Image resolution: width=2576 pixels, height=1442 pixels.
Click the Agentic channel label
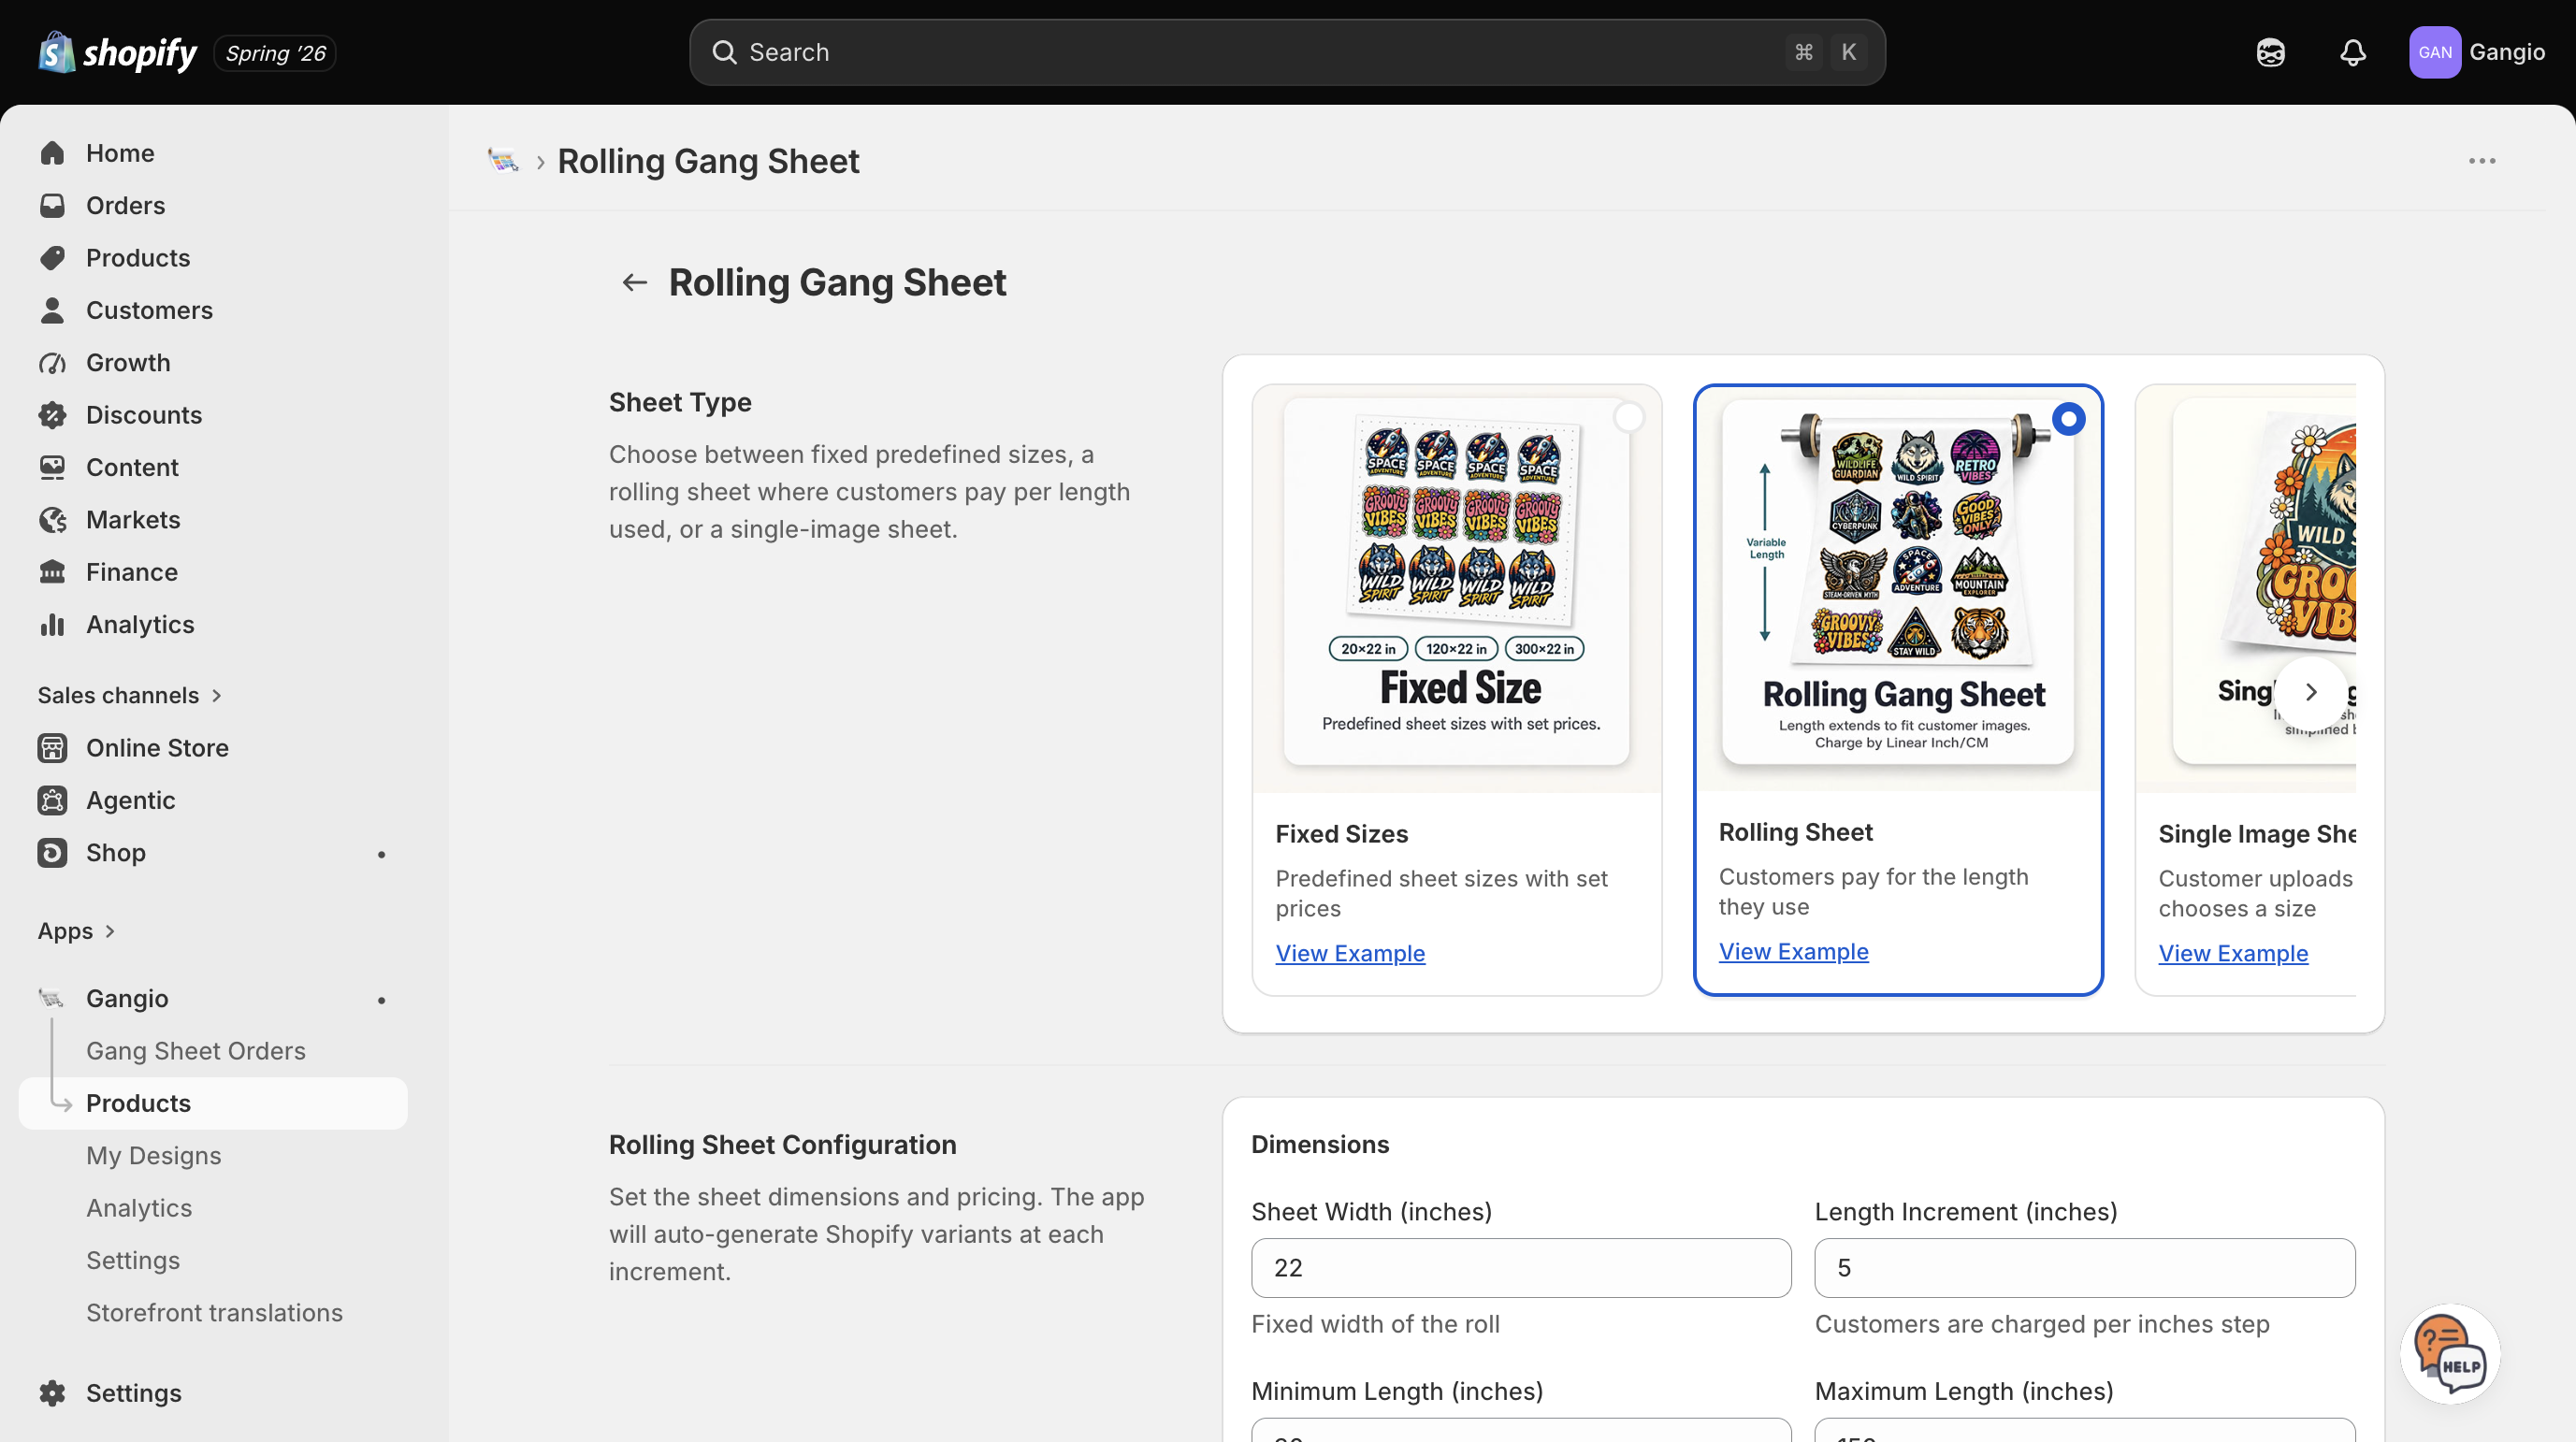click(131, 800)
